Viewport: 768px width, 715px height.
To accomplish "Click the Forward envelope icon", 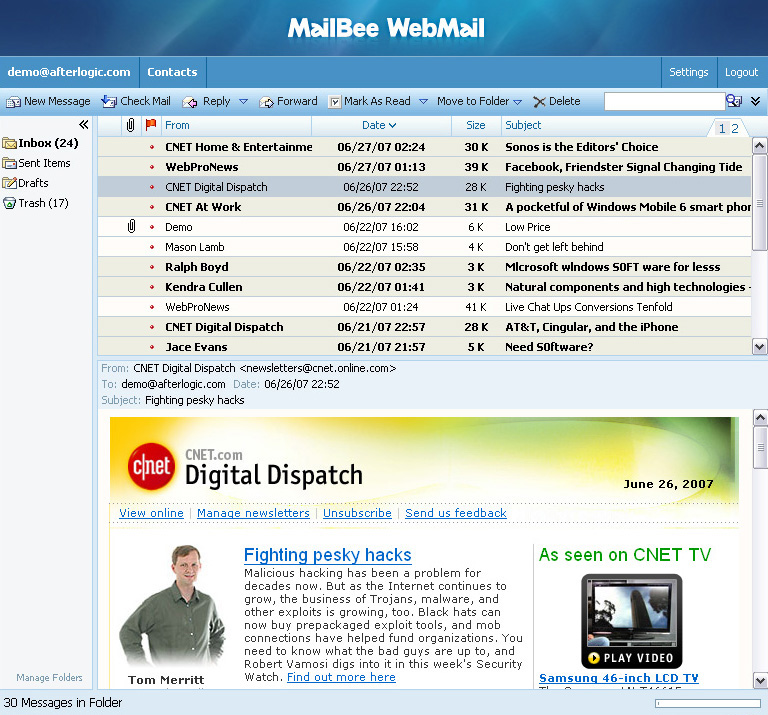I will 266,102.
